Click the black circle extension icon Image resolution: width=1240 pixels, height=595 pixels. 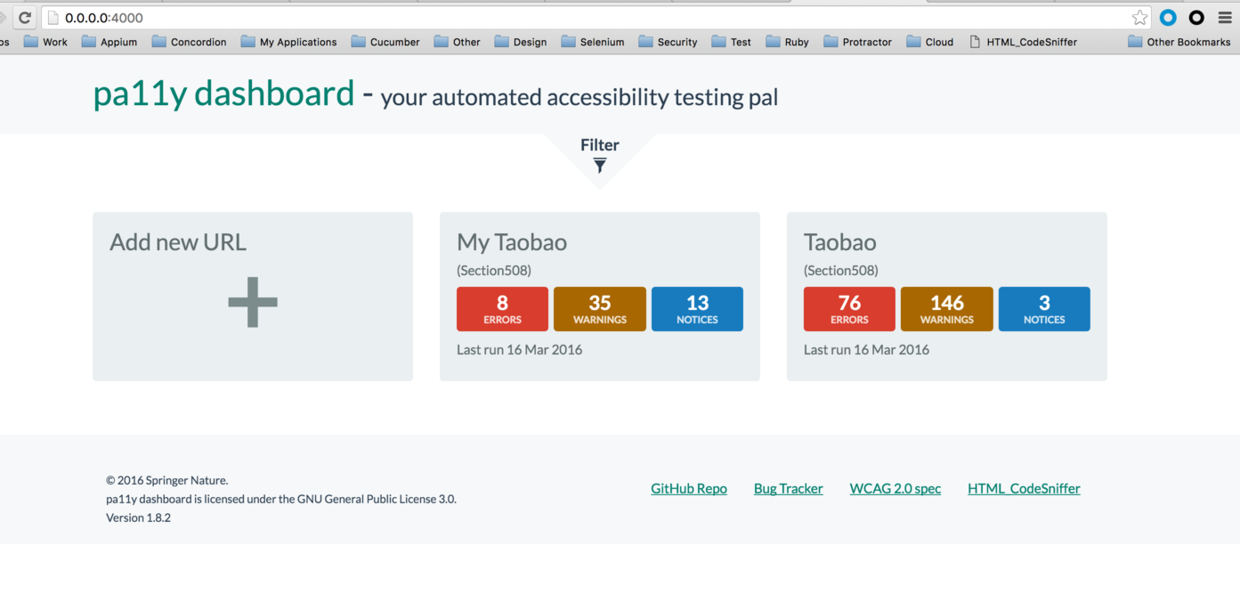coord(1196,18)
